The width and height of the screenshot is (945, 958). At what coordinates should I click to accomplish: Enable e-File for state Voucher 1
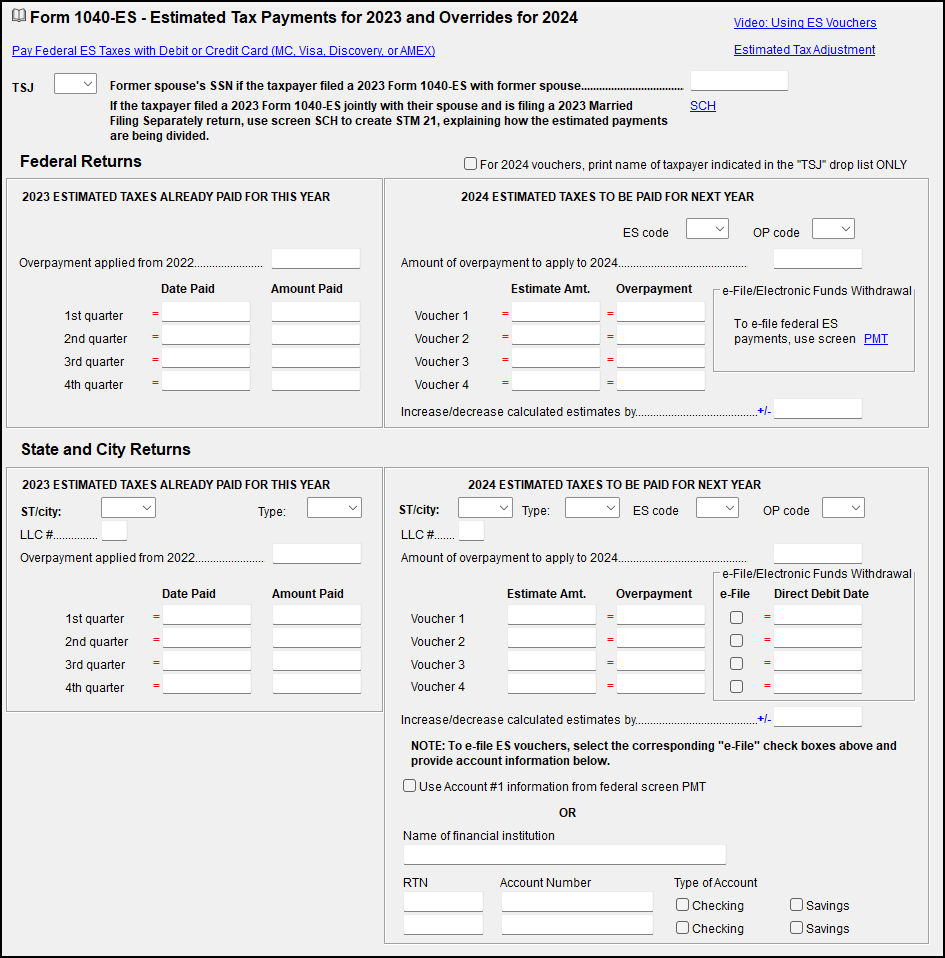[x=737, y=618]
